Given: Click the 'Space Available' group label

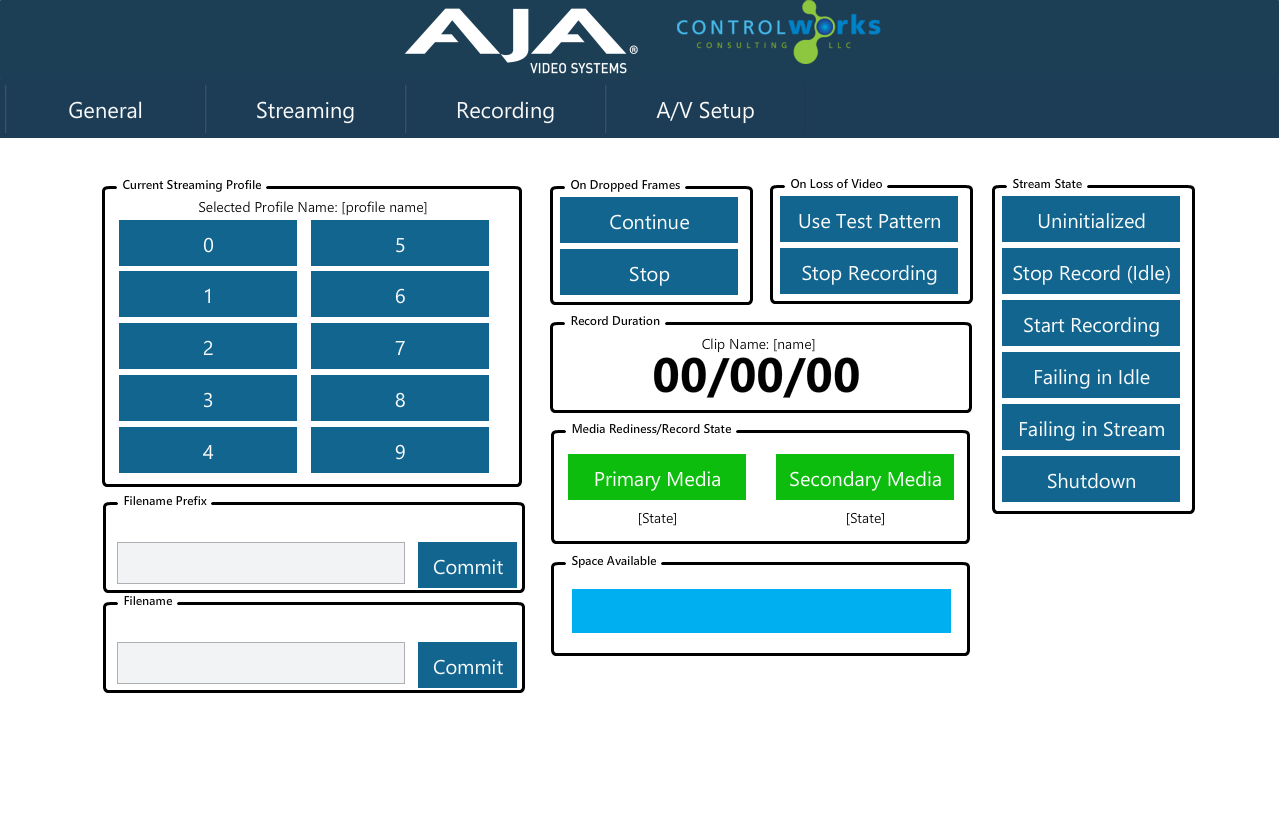Looking at the screenshot, I should [x=614, y=561].
